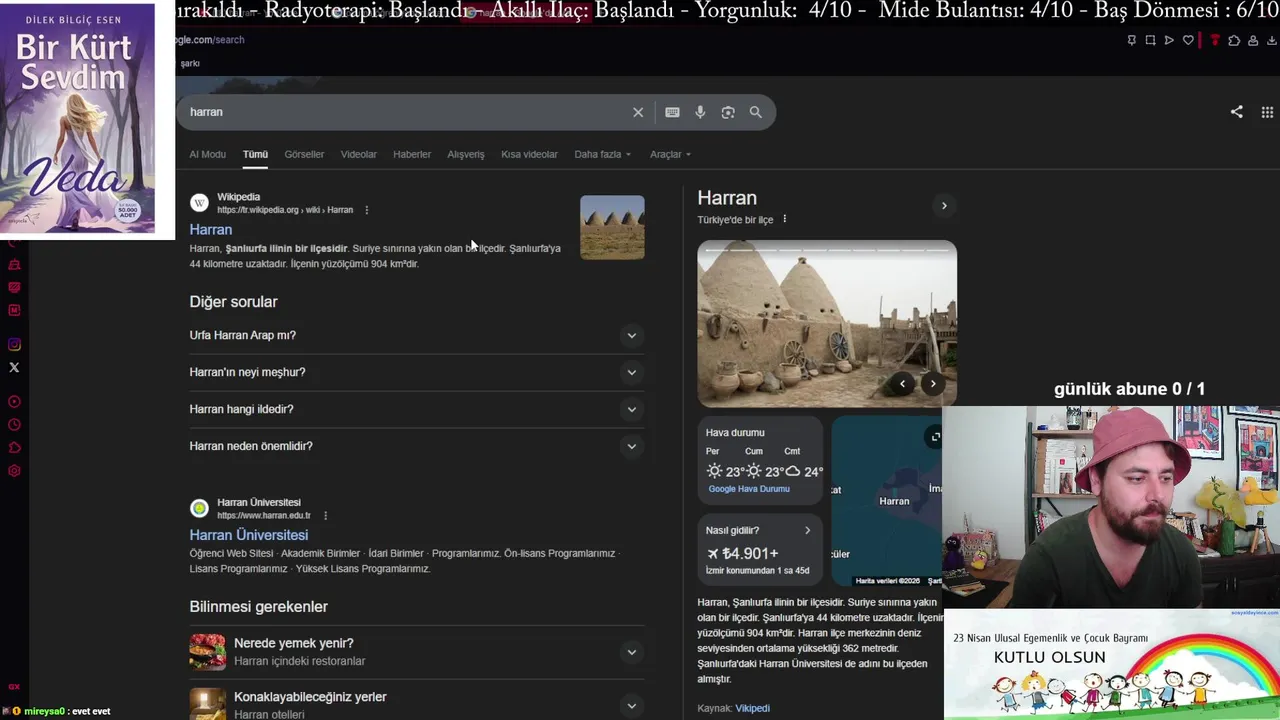
Task: Open the 'Harran Üniversitesi' result link
Action: (x=249, y=535)
